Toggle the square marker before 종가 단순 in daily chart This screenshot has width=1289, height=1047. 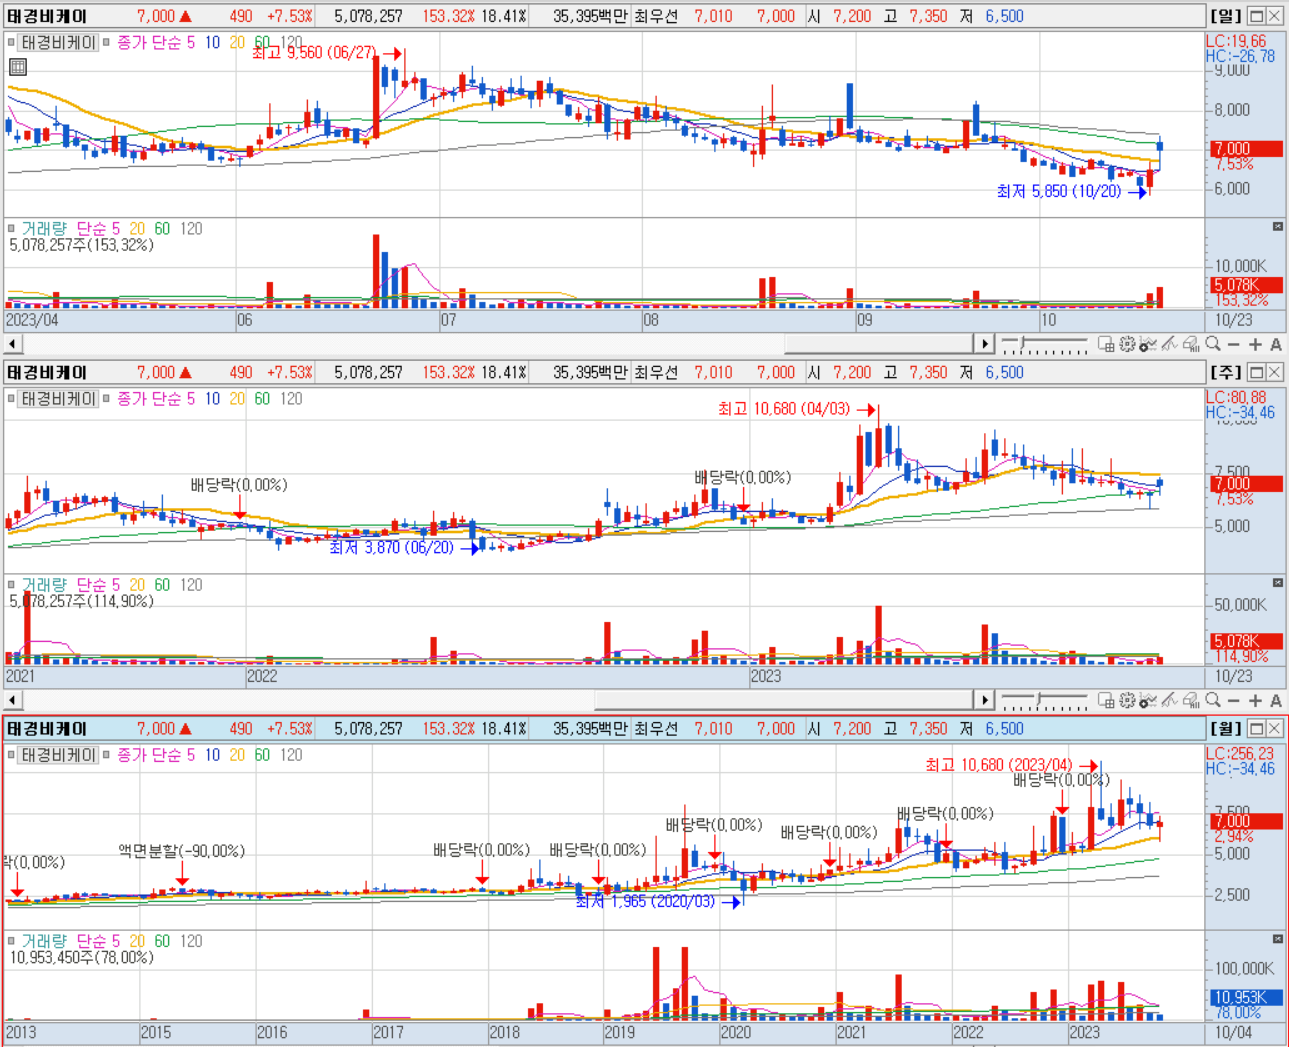[107, 43]
